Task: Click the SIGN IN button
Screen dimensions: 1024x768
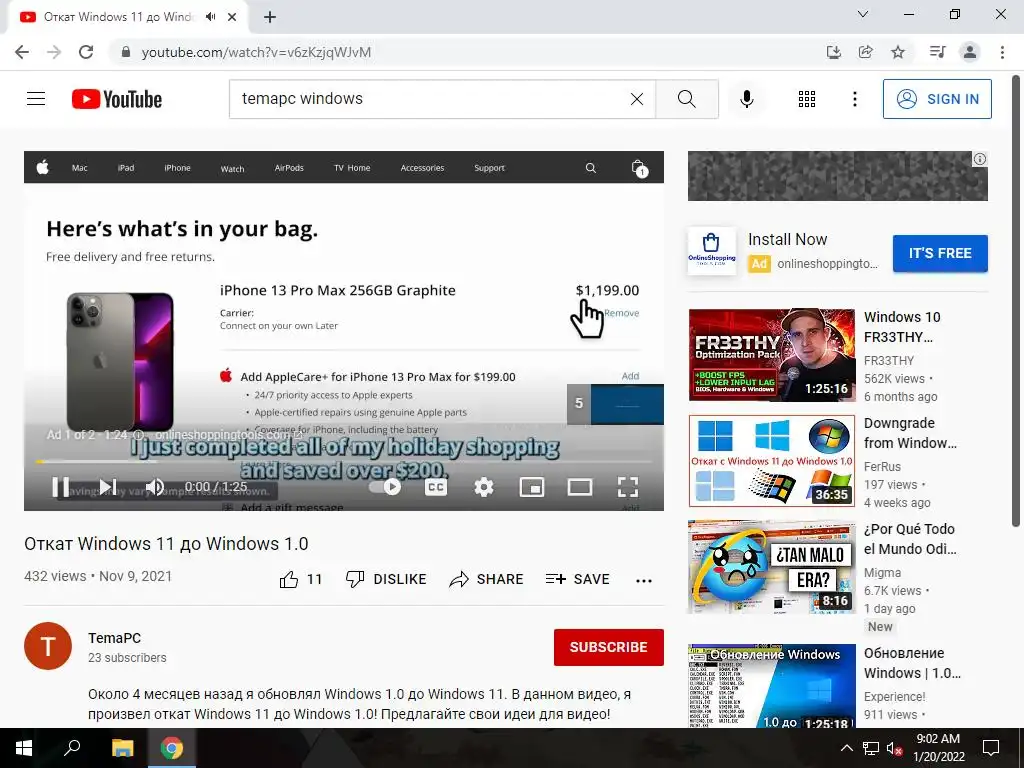Action: 937,99
